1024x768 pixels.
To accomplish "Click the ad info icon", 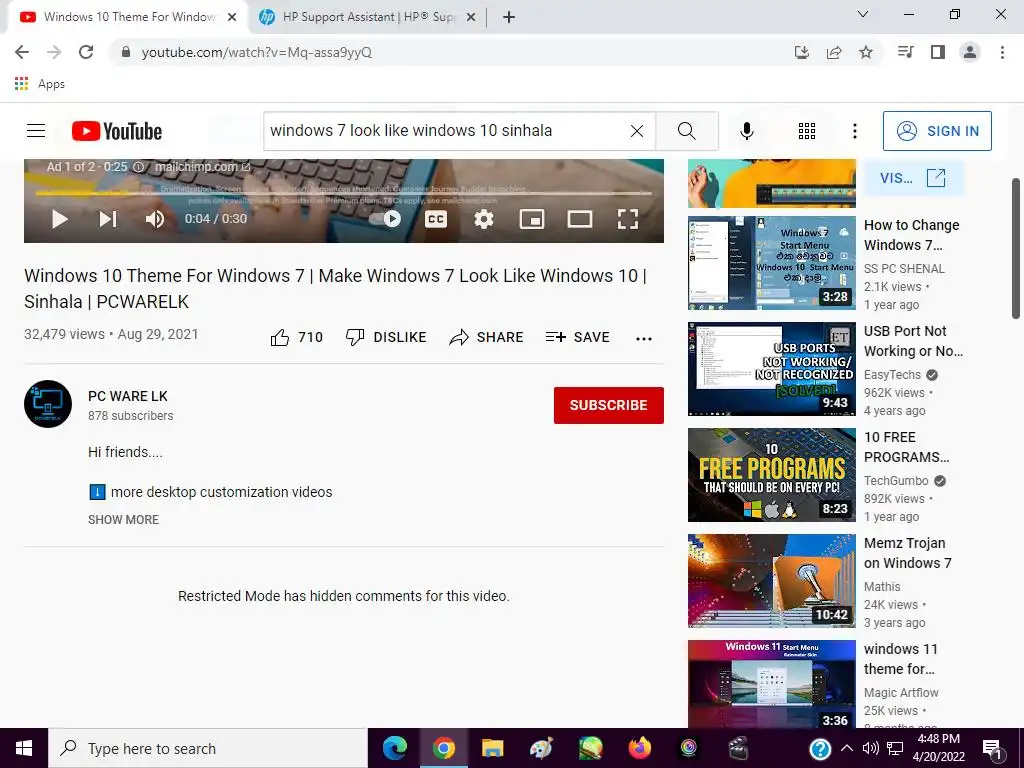I will (x=138, y=167).
